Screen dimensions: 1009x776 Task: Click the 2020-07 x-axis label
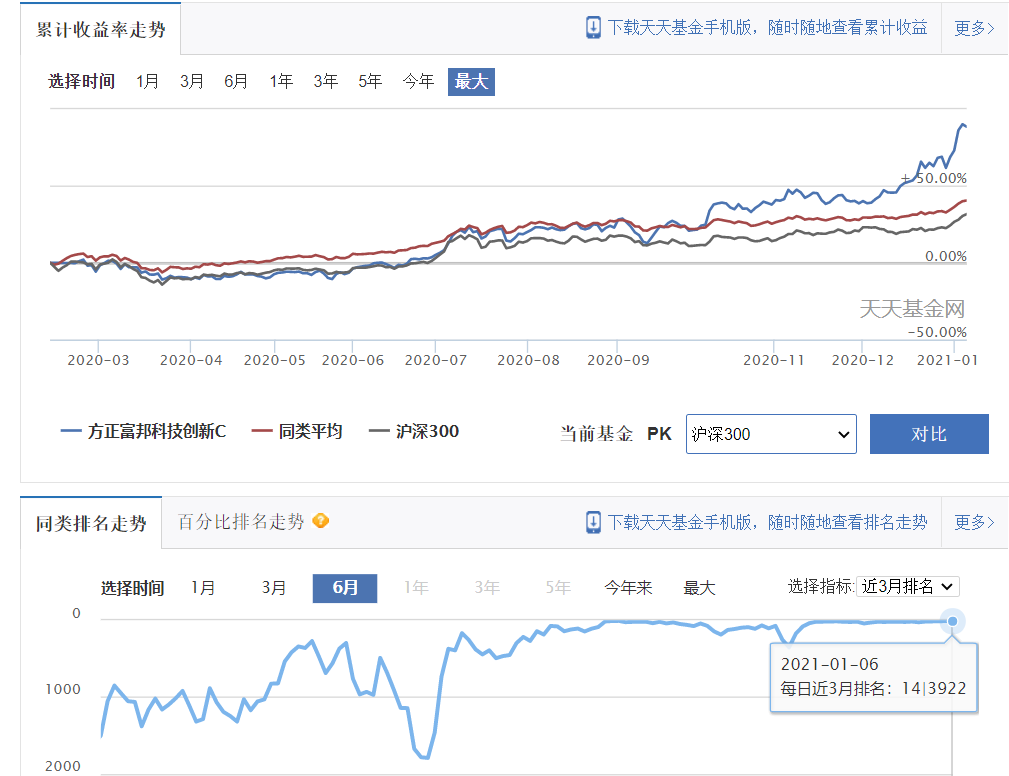point(436,360)
